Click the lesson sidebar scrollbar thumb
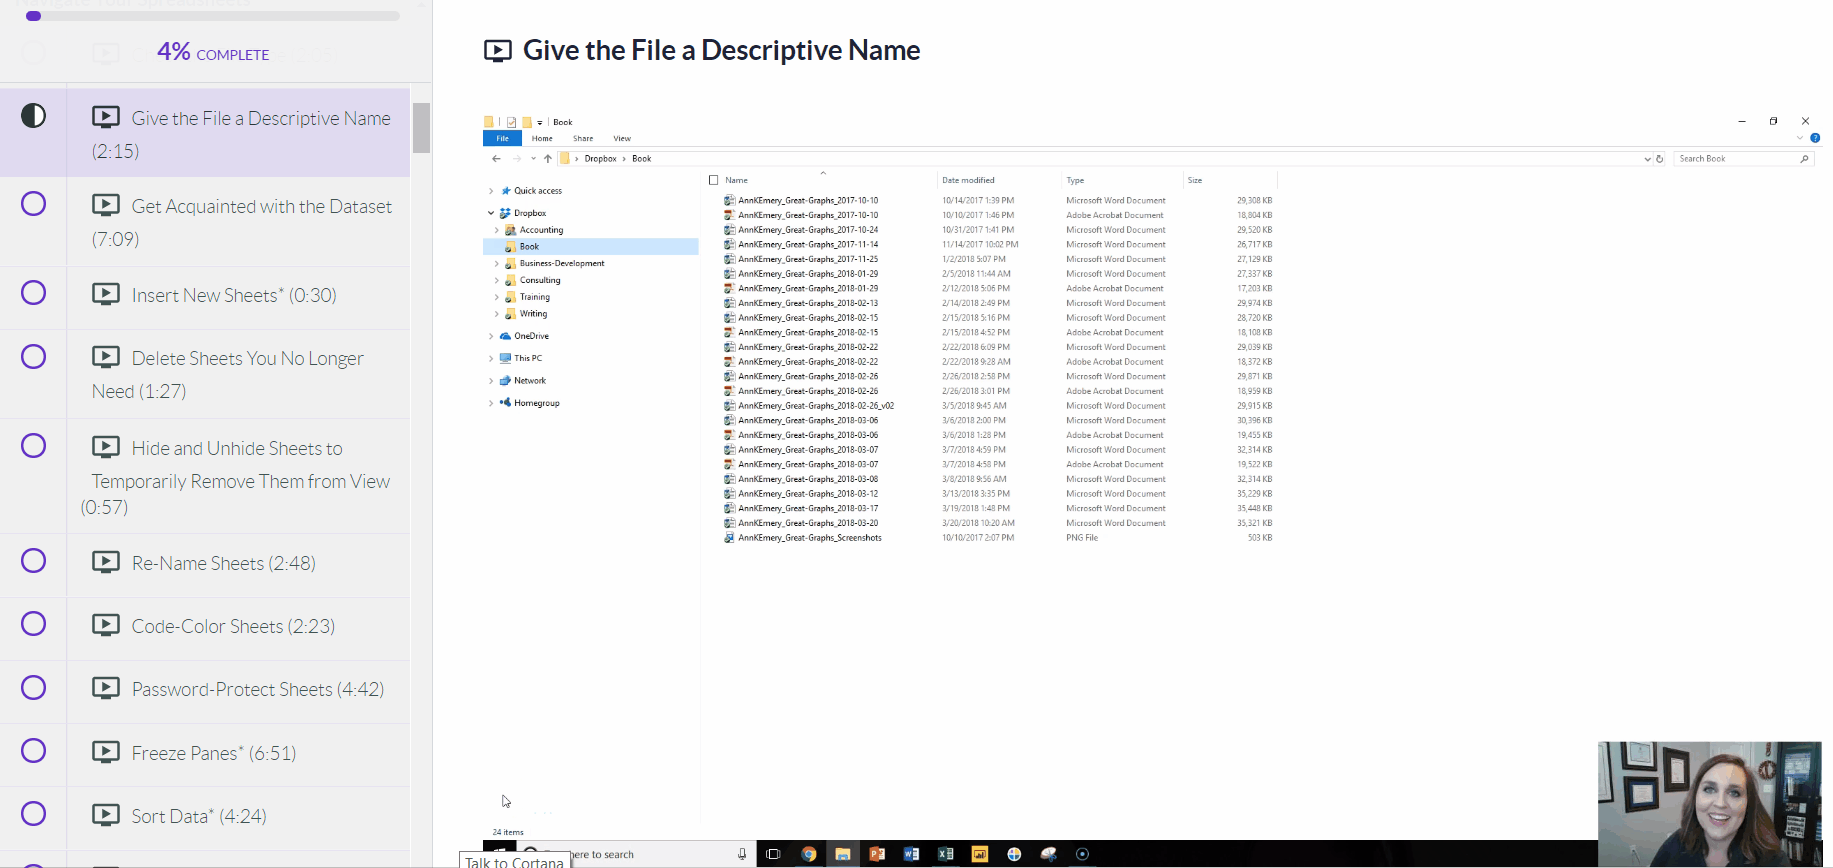Screen dimensions: 1833x868 pyautogui.click(x=422, y=128)
